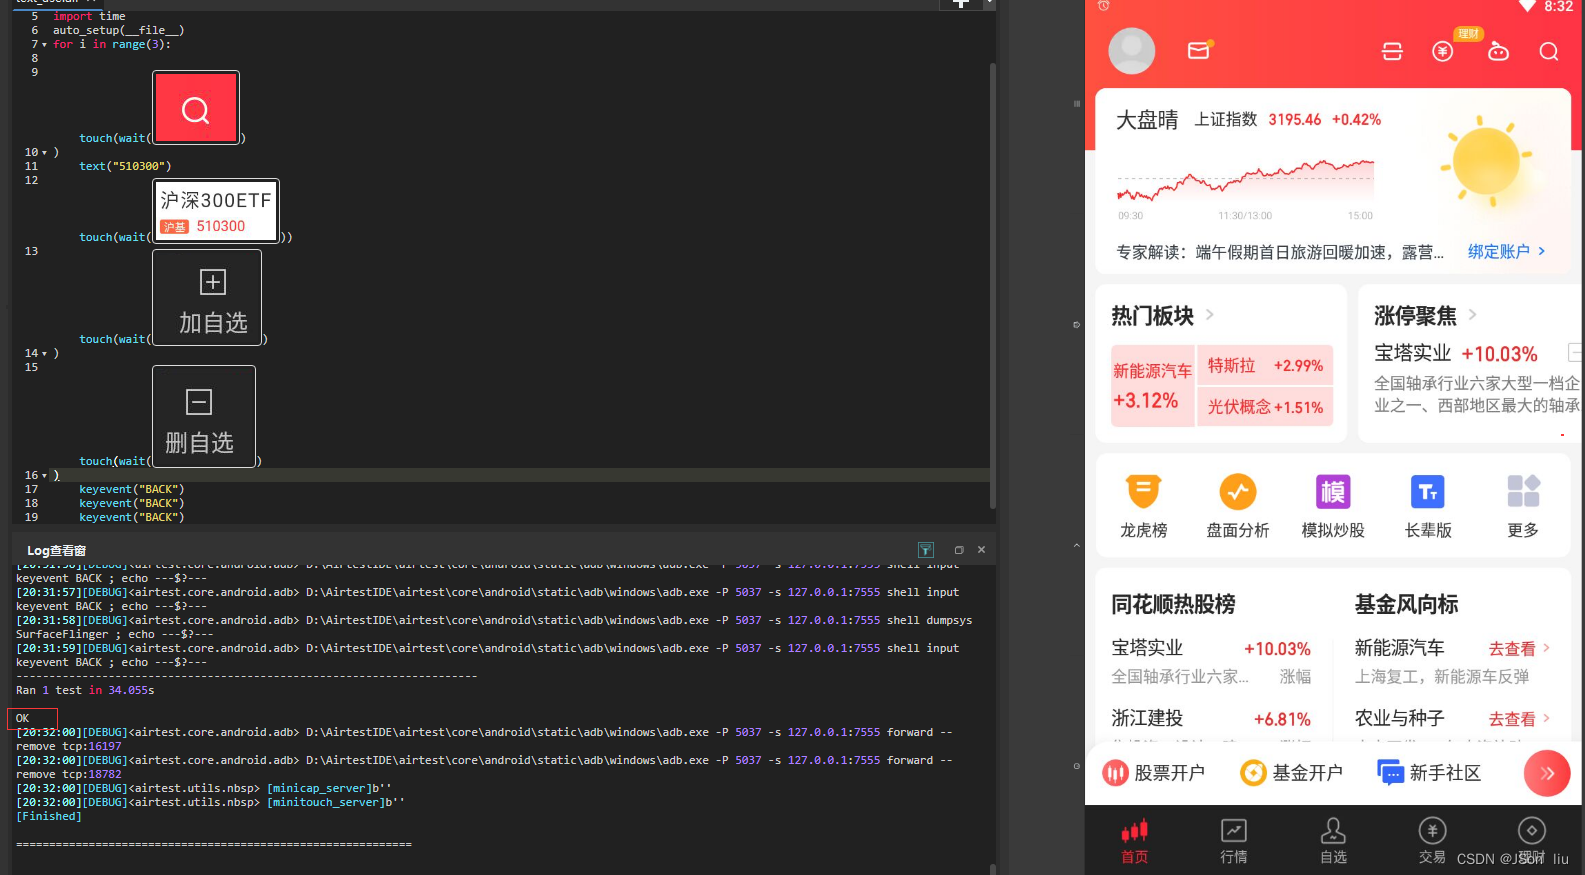Collapse the for loop fold arrow on line 7
The width and height of the screenshot is (1585, 875).
[44, 45]
